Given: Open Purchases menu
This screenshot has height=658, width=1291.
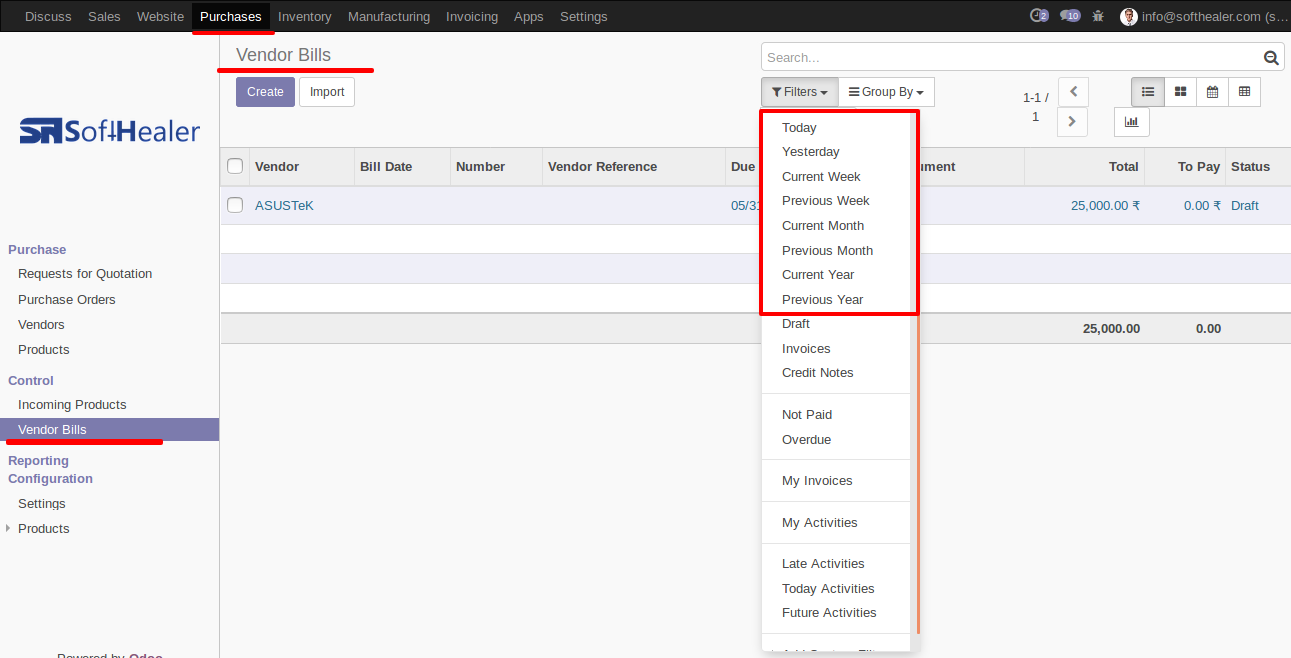Looking at the screenshot, I should (231, 16).
